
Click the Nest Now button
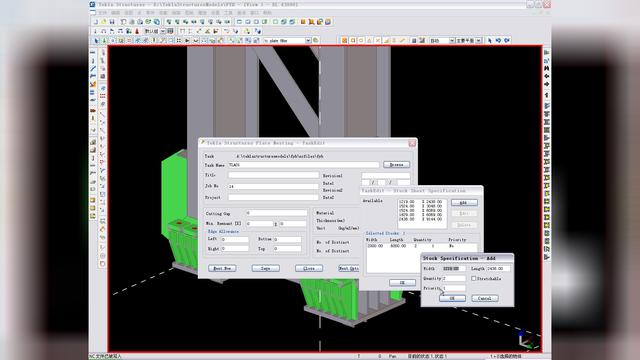222,268
